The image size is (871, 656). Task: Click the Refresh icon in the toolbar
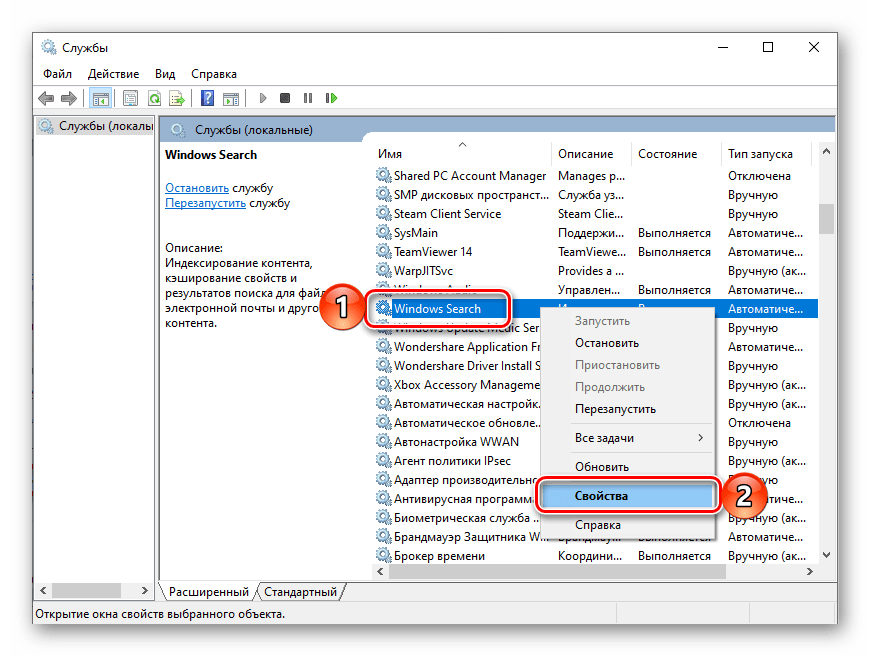[x=155, y=98]
